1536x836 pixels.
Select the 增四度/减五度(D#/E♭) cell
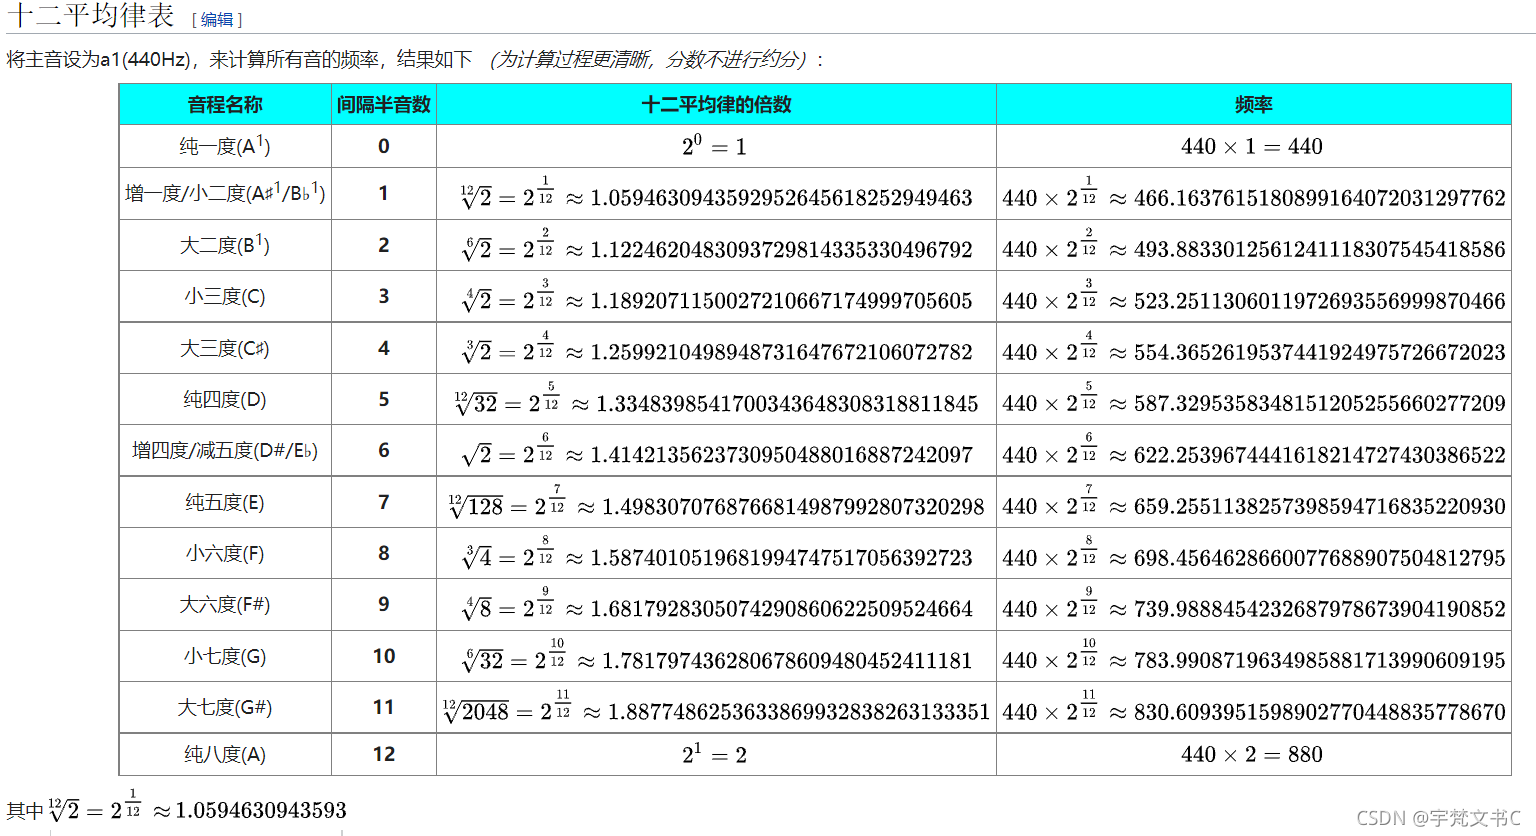tap(225, 450)
